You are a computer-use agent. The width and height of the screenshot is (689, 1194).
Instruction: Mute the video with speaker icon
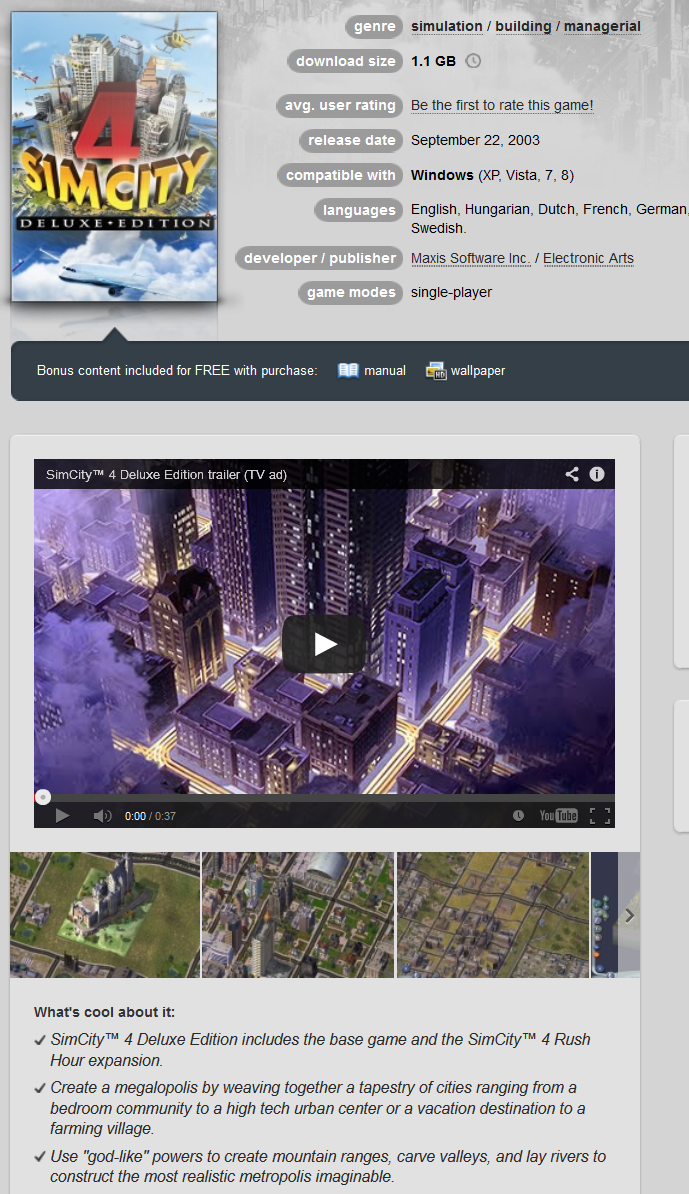coord(102,816)
